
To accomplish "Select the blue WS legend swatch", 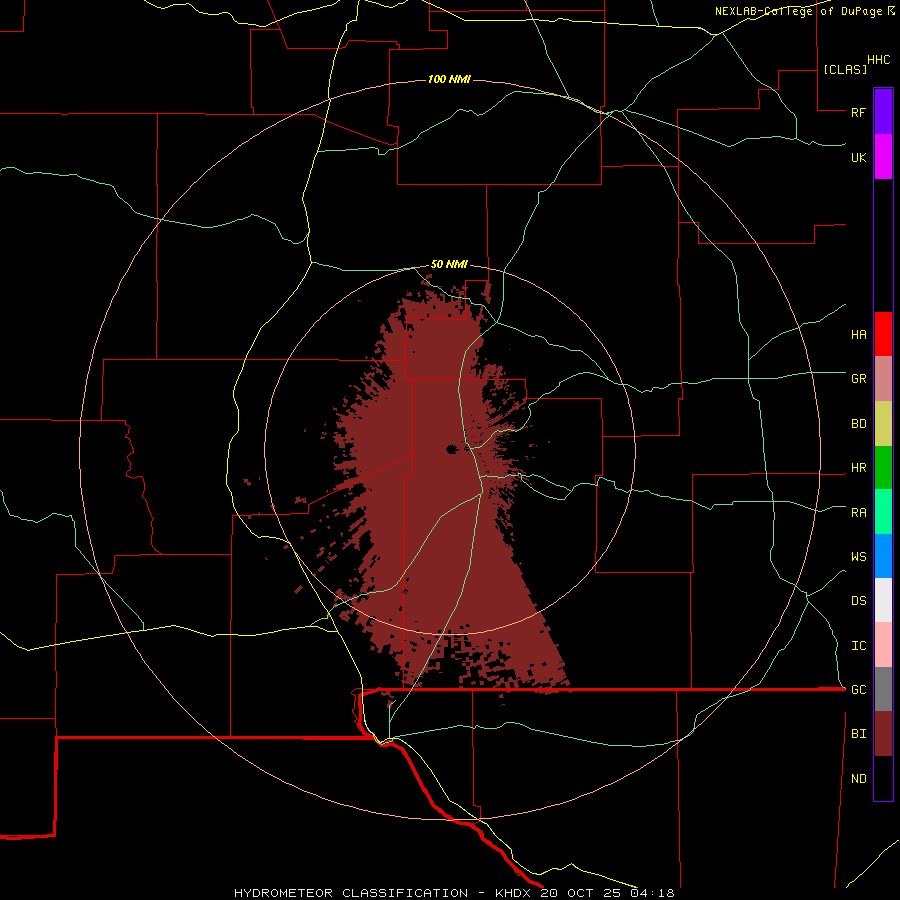I will (883, 556).
